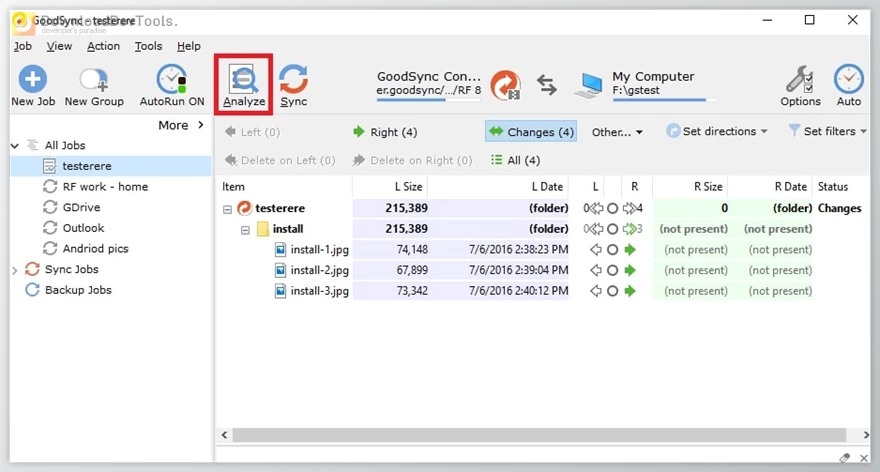The image size is (880, 472).
Task: Swap sync direction with arrows icon
Action: click(x=547, y=85)
